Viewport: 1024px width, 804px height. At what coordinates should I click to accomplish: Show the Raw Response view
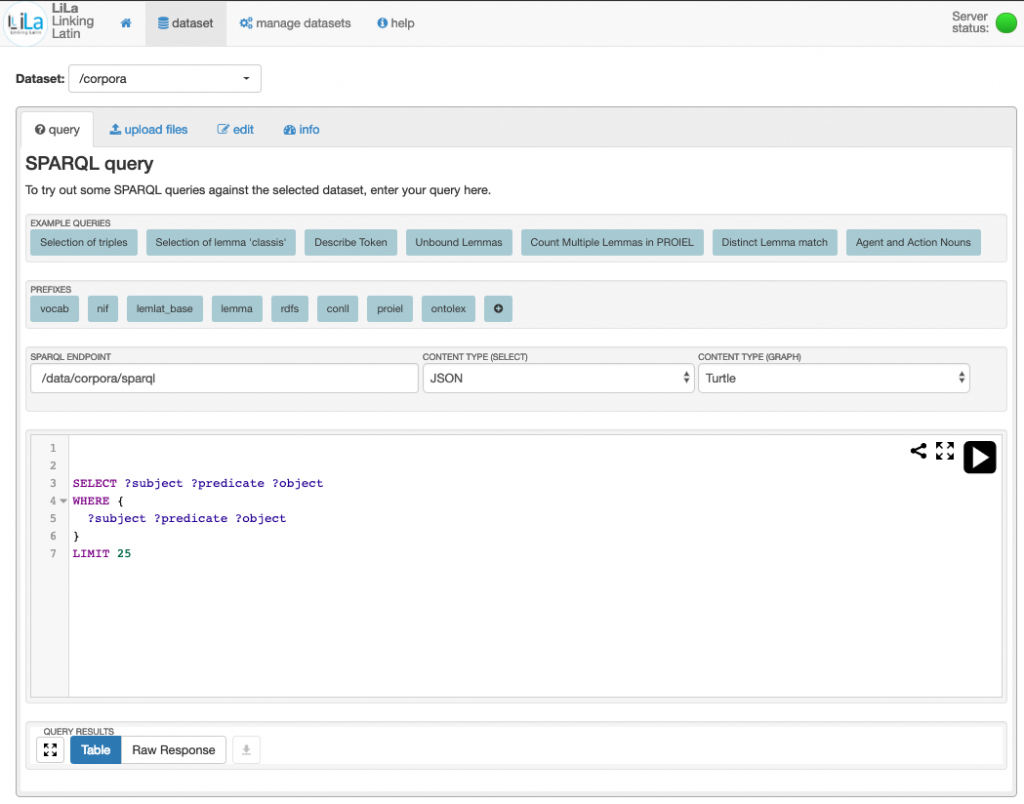click(x=174, y=750)
